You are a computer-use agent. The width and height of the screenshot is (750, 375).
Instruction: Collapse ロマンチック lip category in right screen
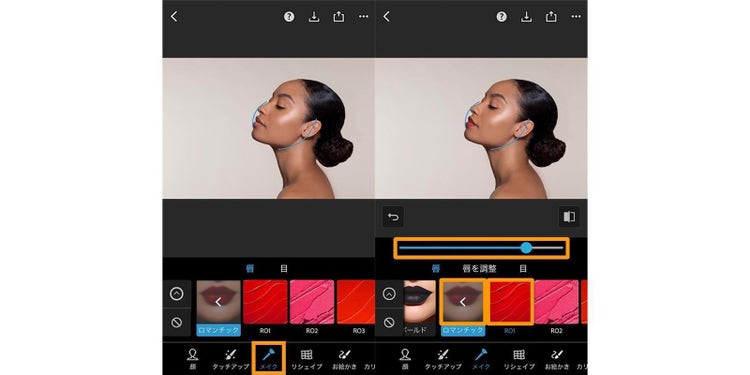[463, 308]
